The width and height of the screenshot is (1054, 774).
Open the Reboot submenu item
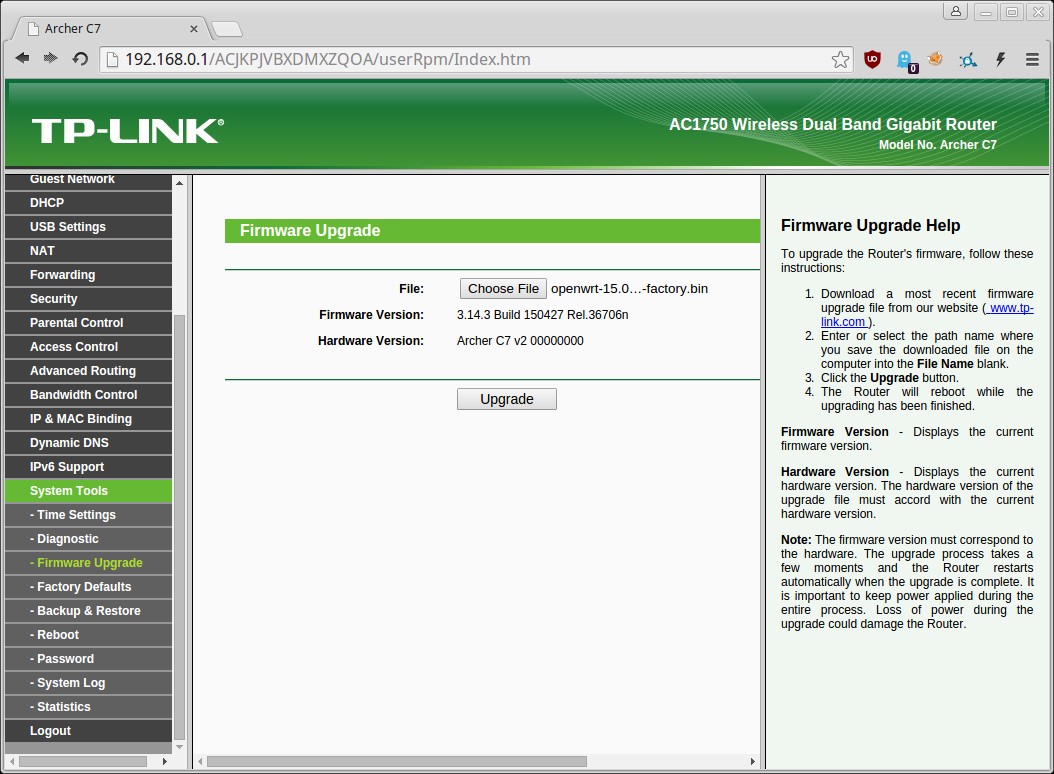coord(89,634)
